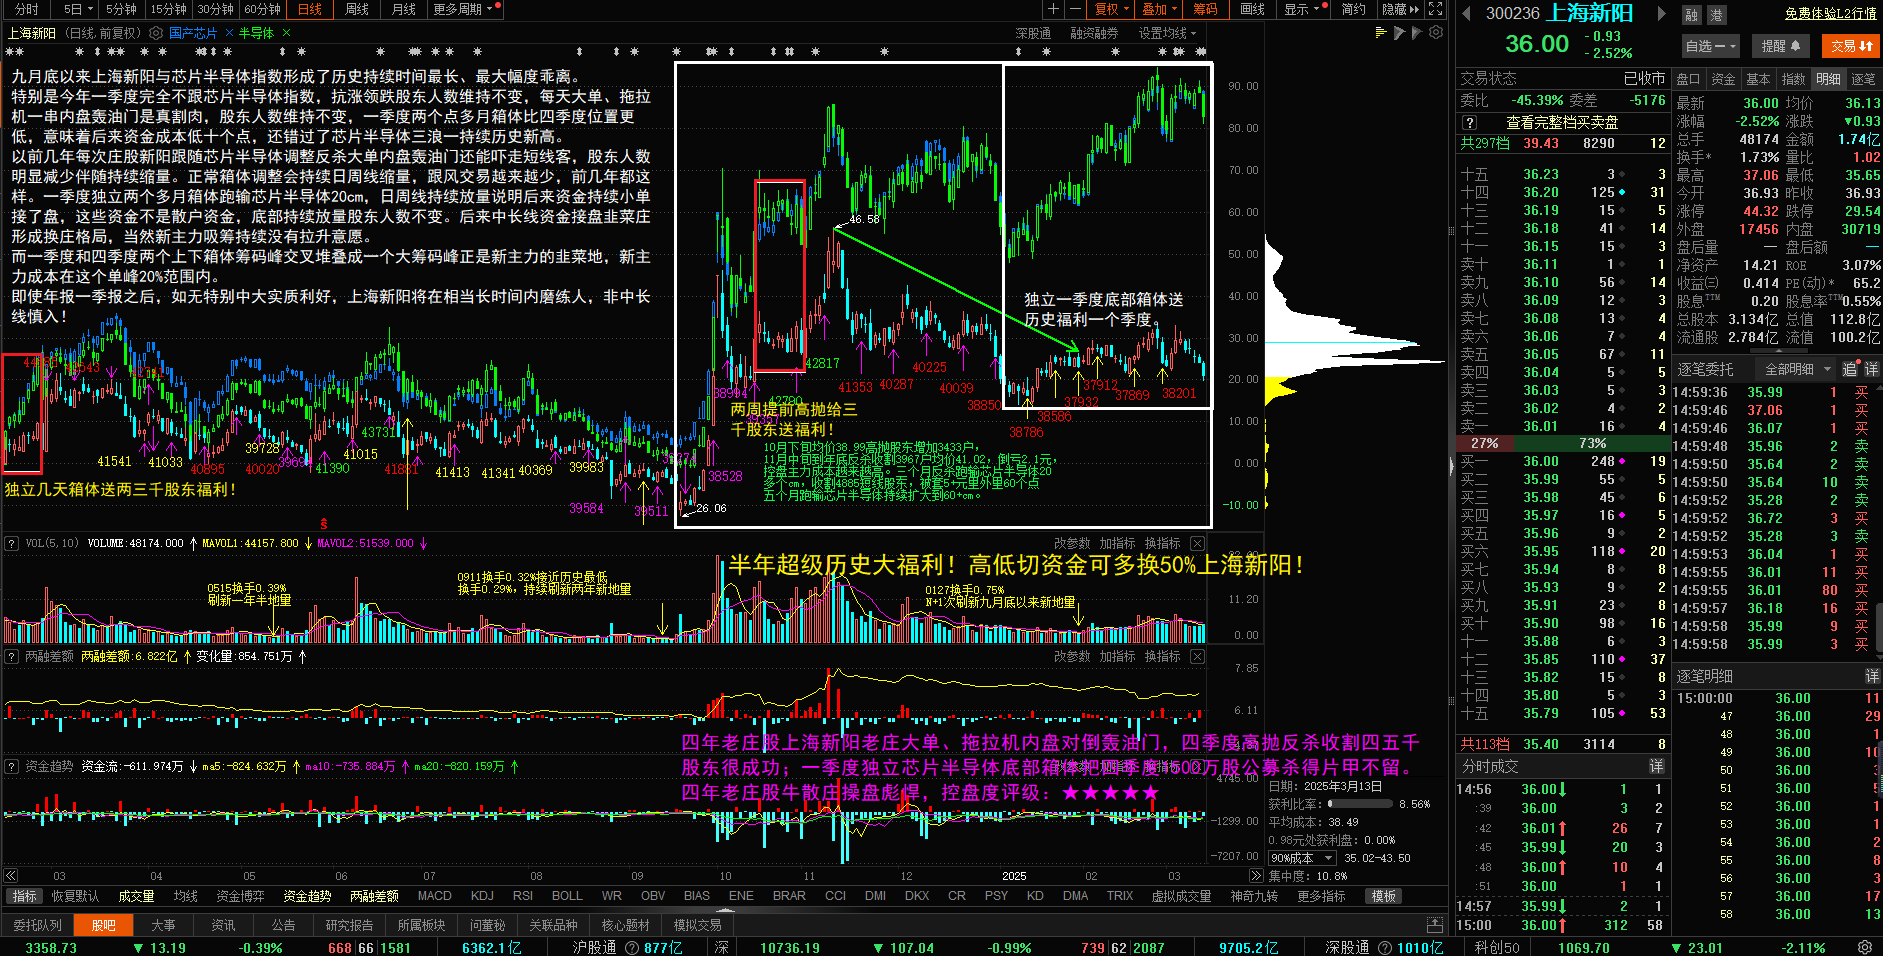
Task: Open the 复权 adjustment dropdown
Action: 1111,9
